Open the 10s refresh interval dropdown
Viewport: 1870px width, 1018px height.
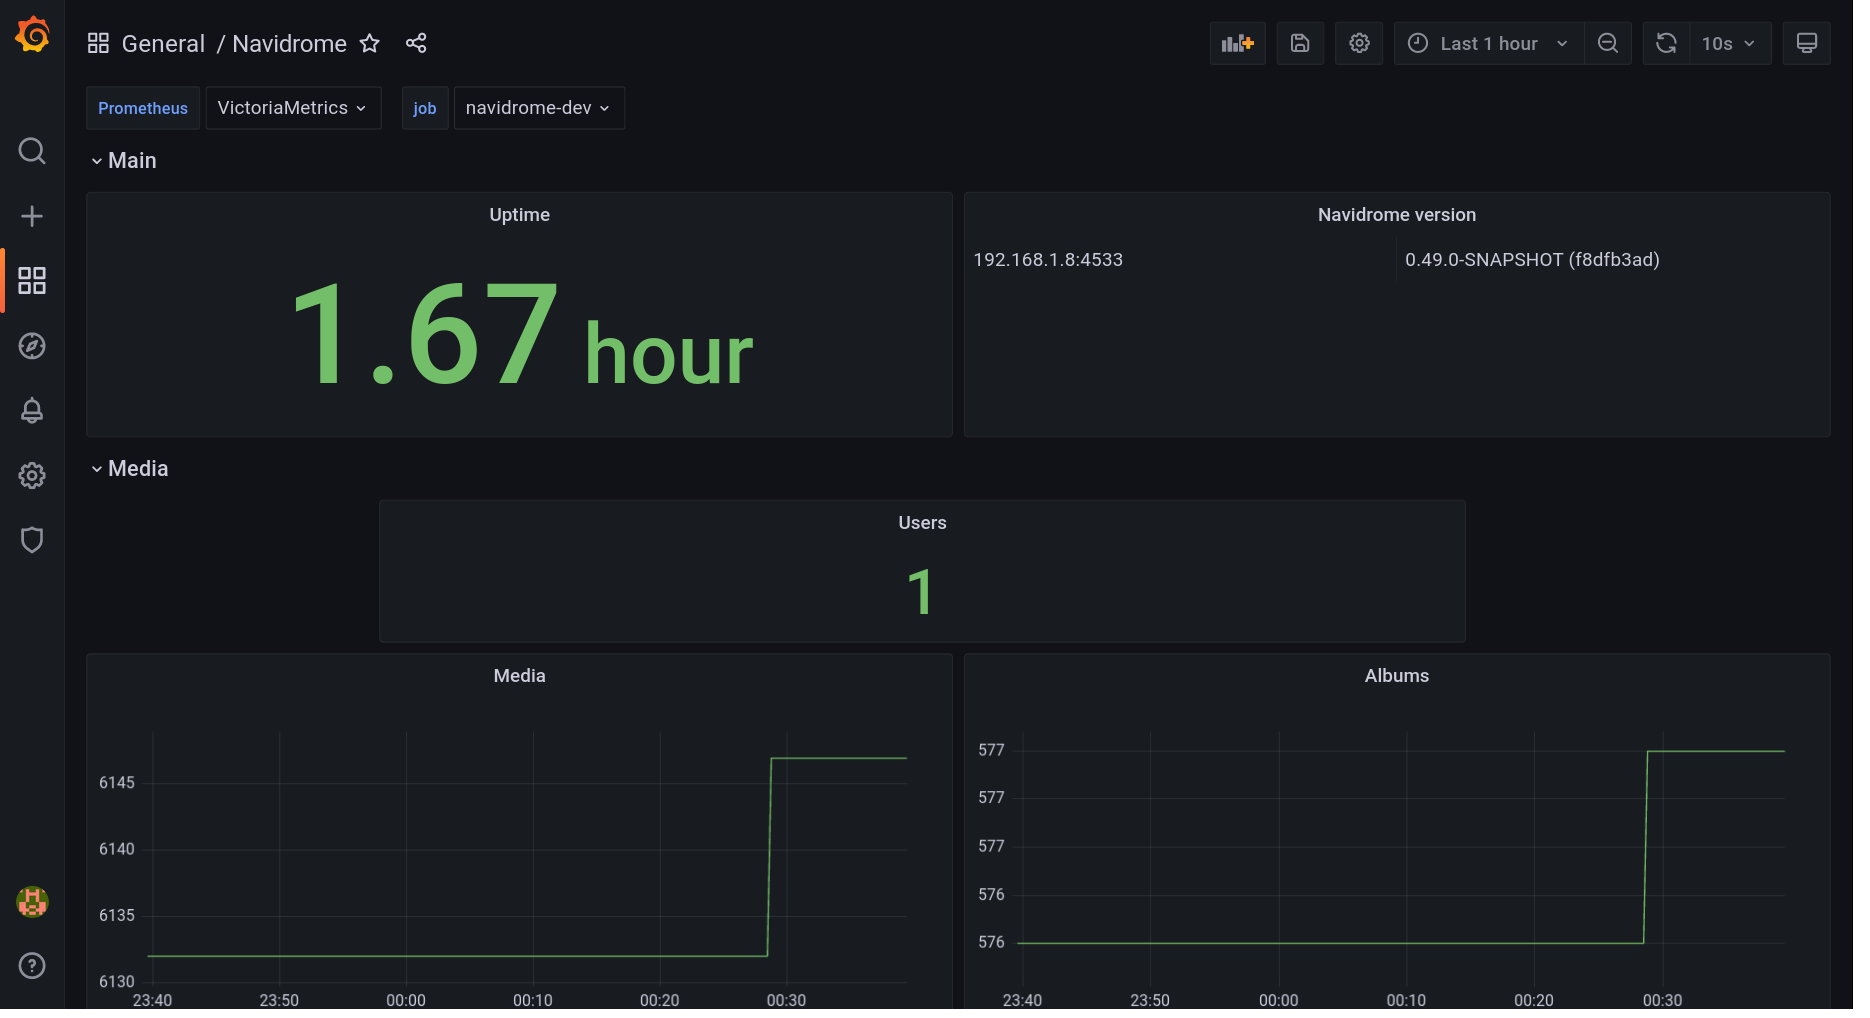(x=1729, y=43)
